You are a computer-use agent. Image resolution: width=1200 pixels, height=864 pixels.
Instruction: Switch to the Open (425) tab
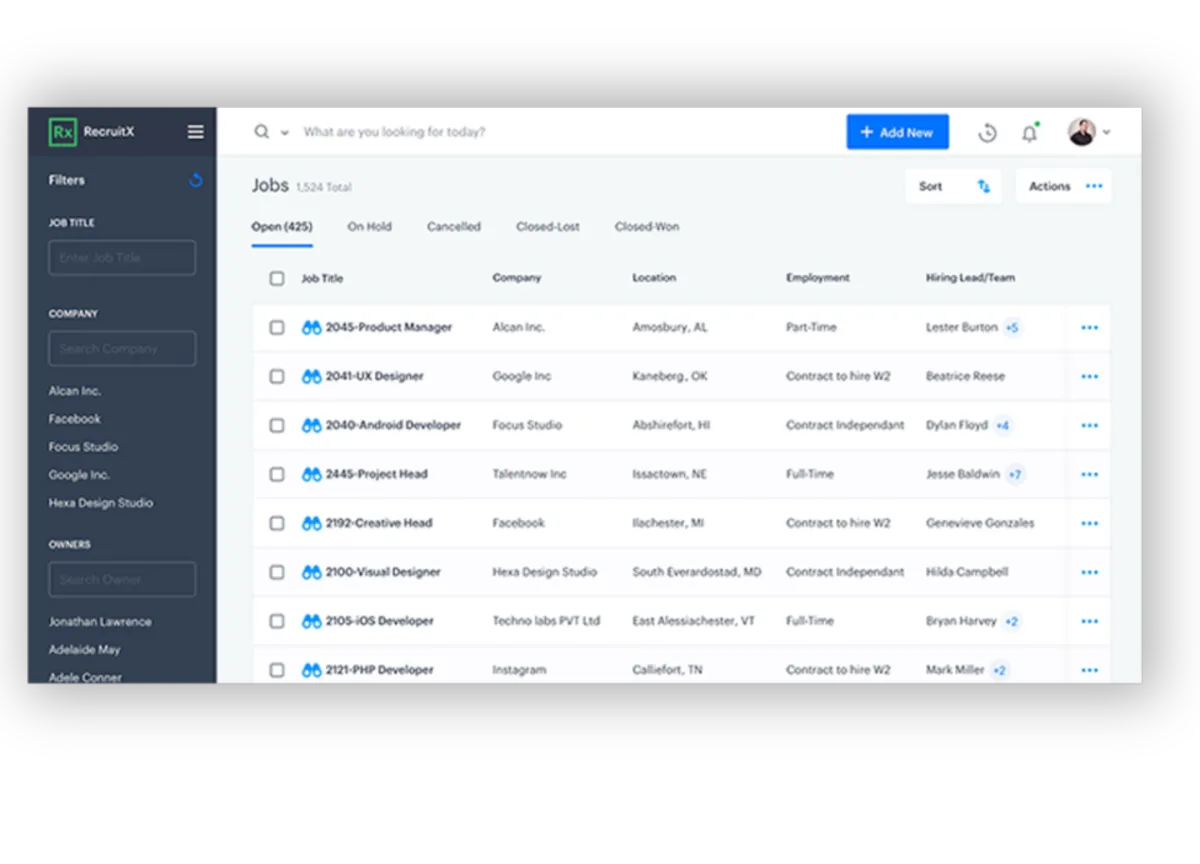click(282, 227)
